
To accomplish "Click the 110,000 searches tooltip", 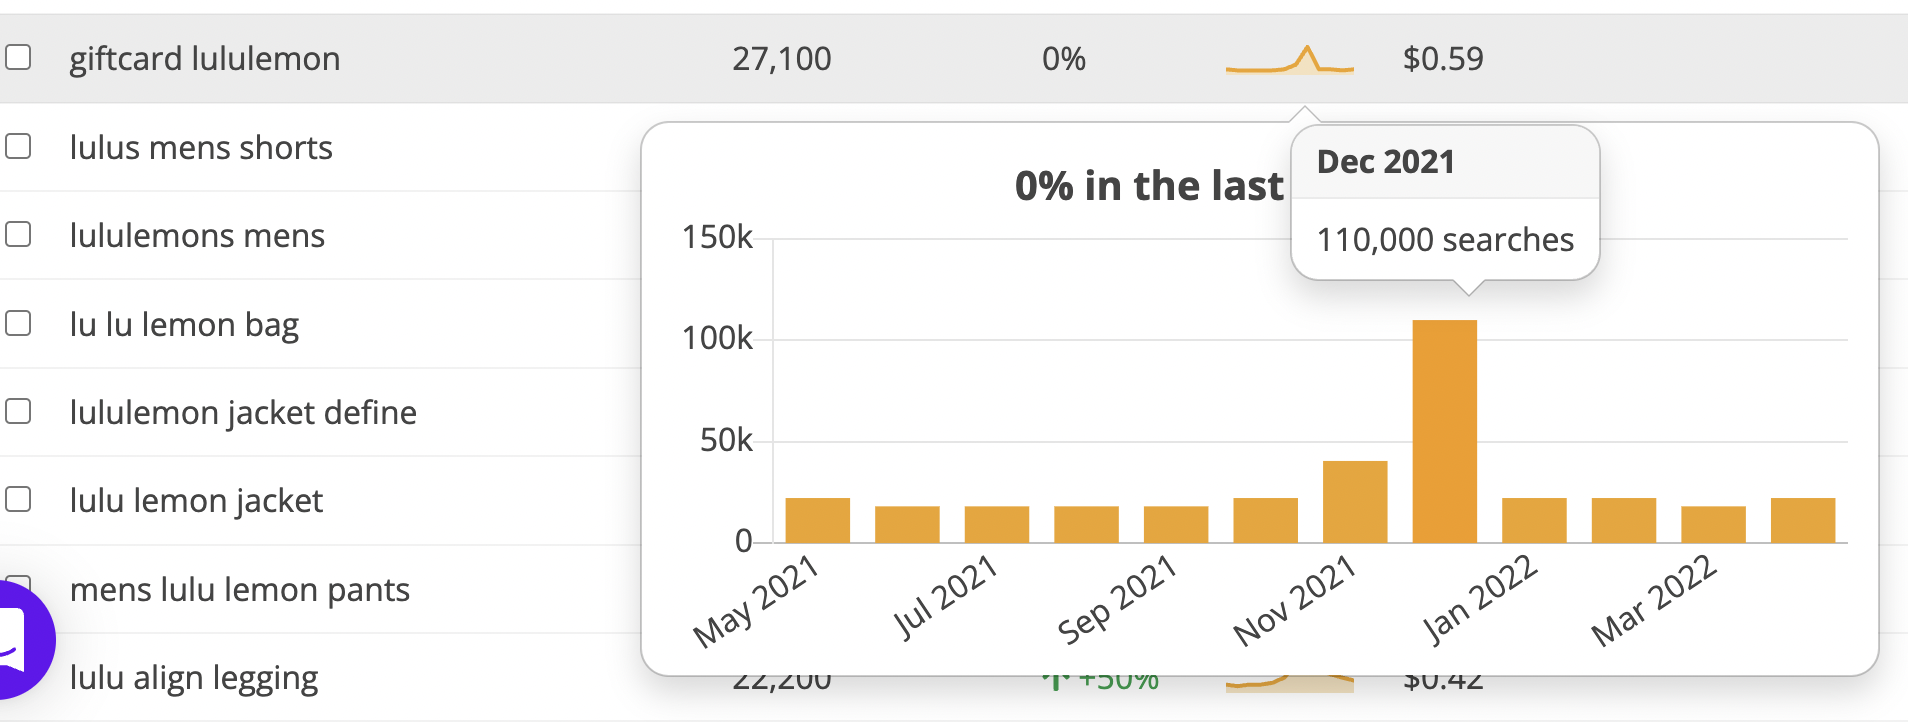I will (1446, 240).
